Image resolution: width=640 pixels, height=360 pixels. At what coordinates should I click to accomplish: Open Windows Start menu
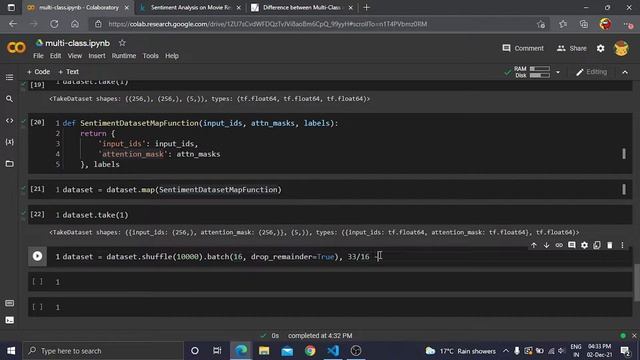[11, 351]
